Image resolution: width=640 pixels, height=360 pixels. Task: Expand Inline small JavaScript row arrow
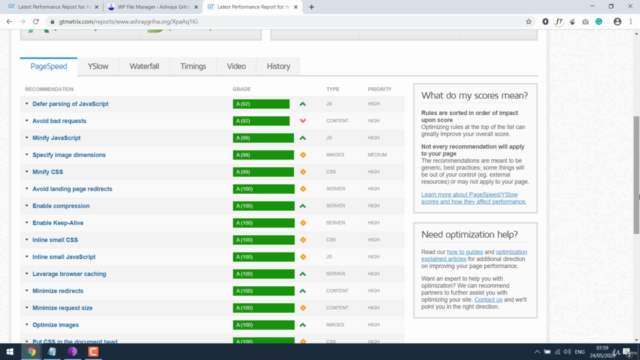tap(27, 257)
